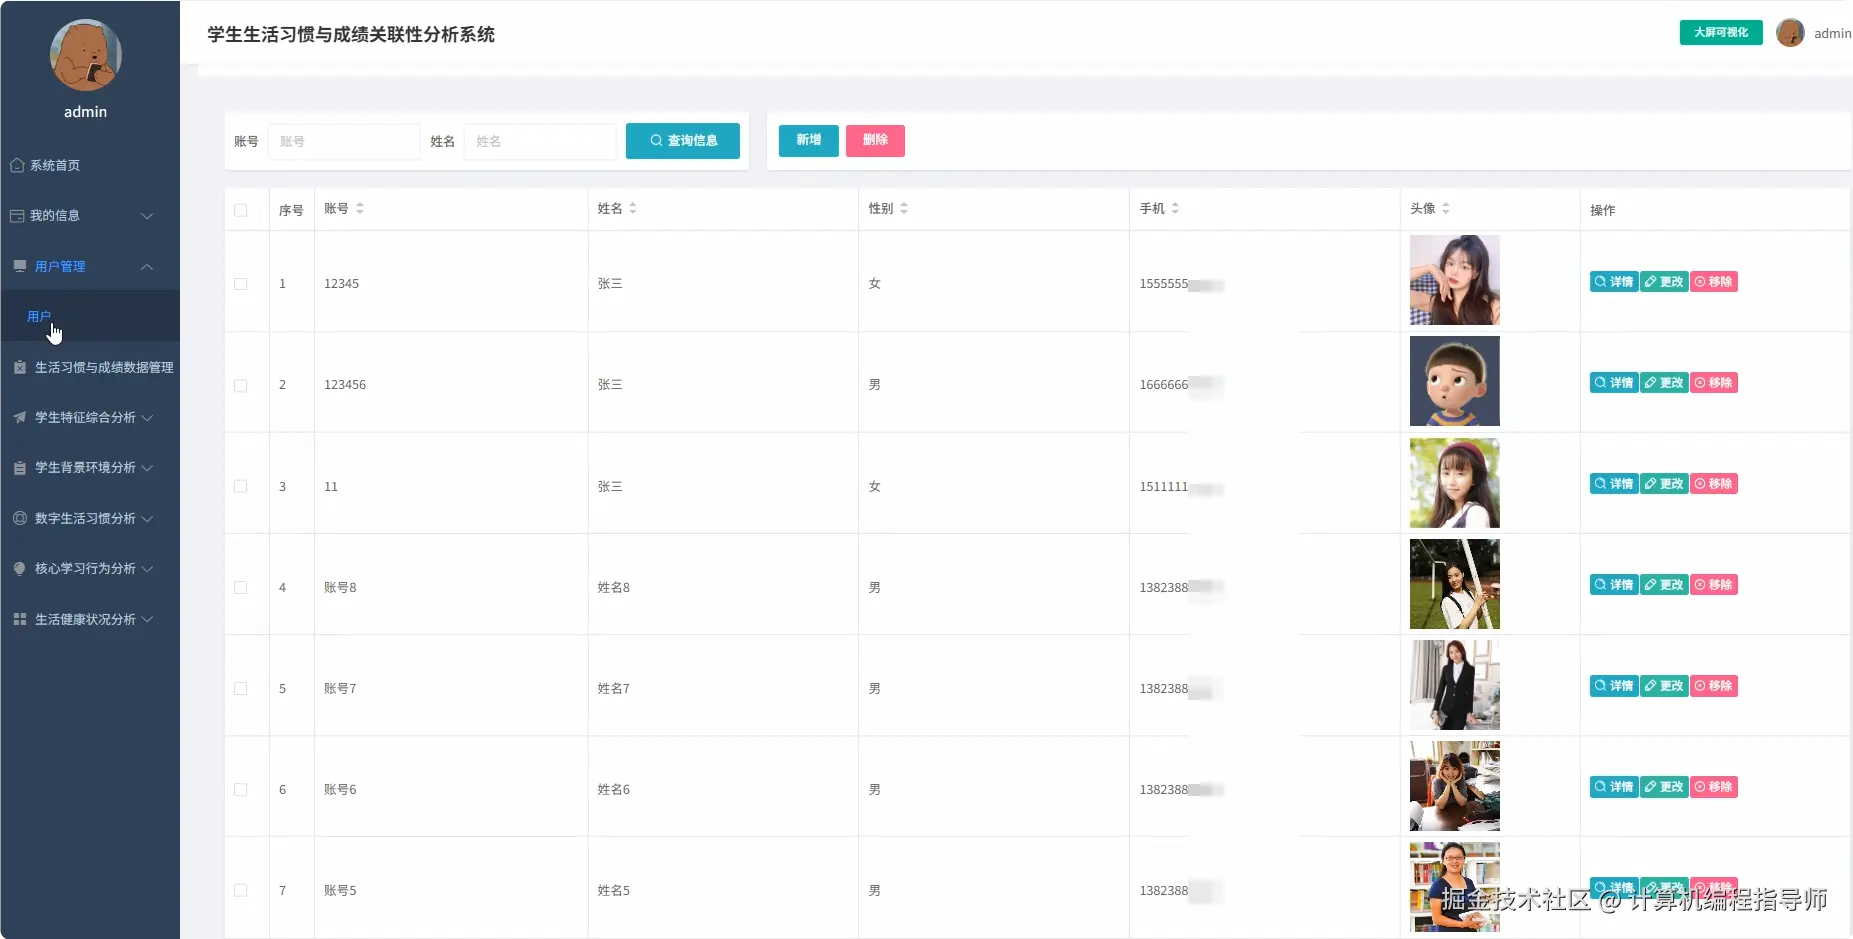
Task: Click 生活健康状况分析 grid icon
Action: click(x=20, y=619)
